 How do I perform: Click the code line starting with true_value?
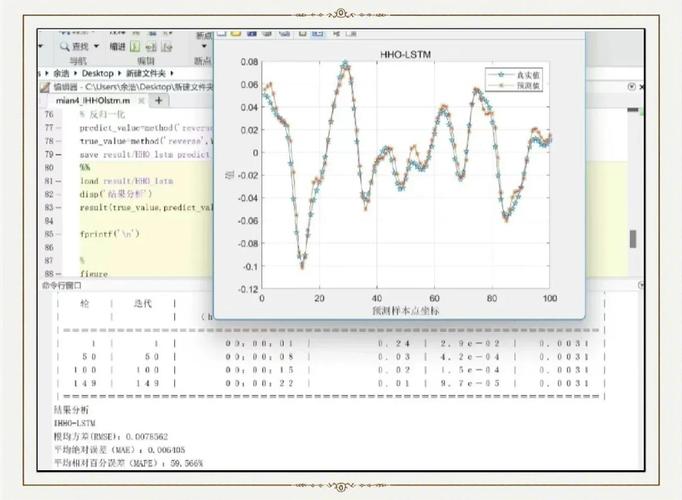(x=147, y=141)
